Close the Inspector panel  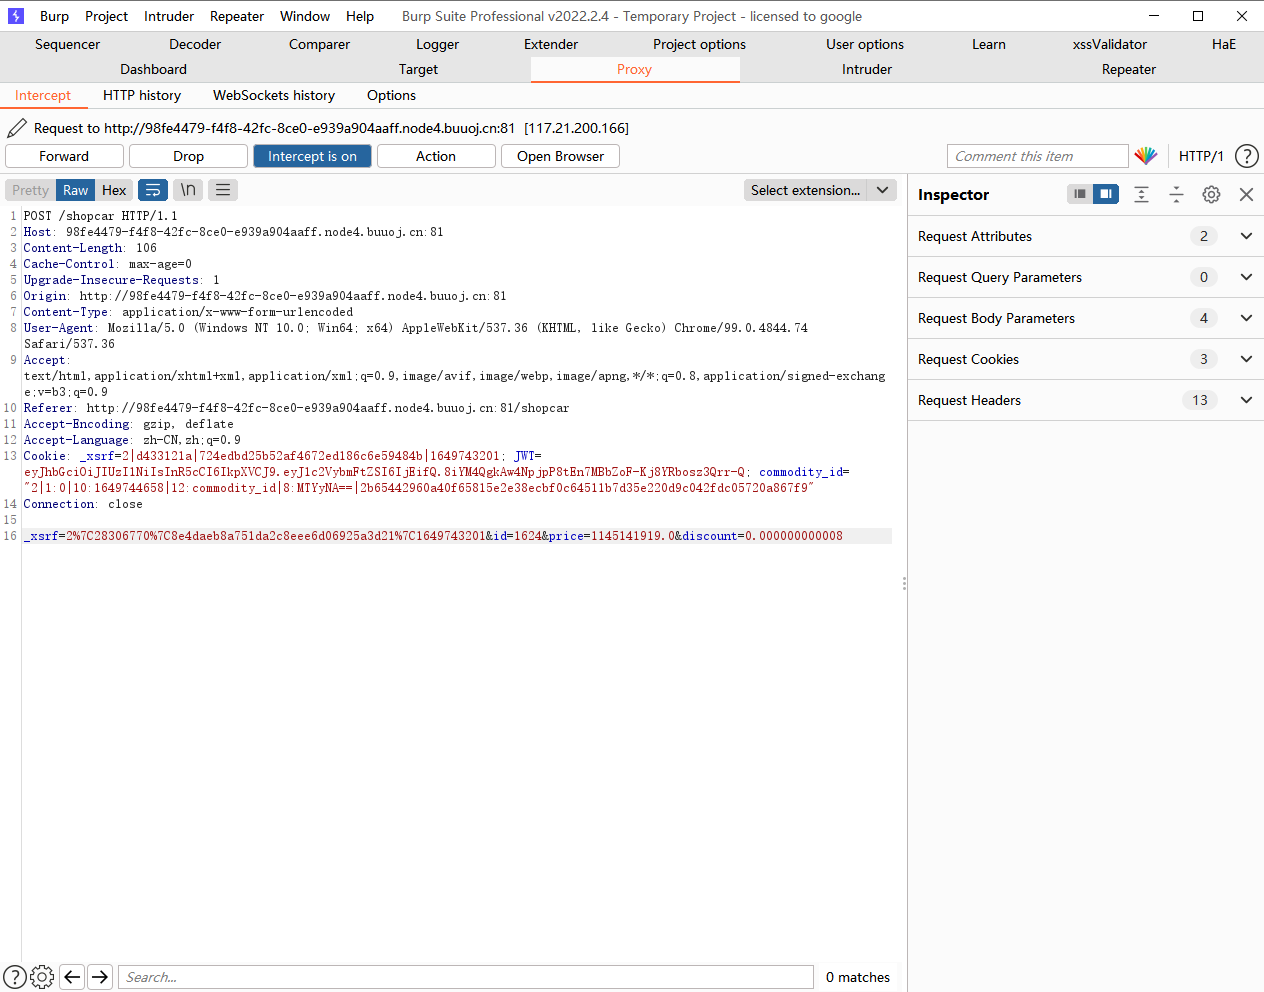point(1246,194)
